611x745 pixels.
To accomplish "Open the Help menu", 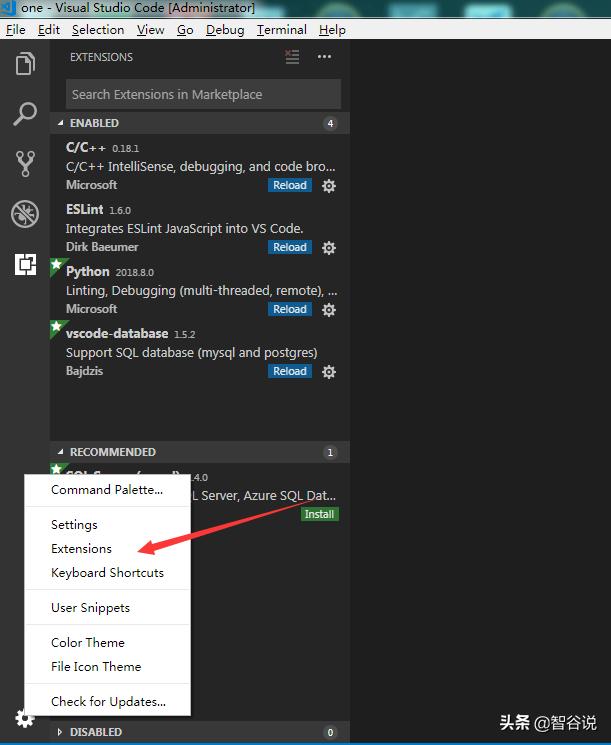I will [332, 30].
